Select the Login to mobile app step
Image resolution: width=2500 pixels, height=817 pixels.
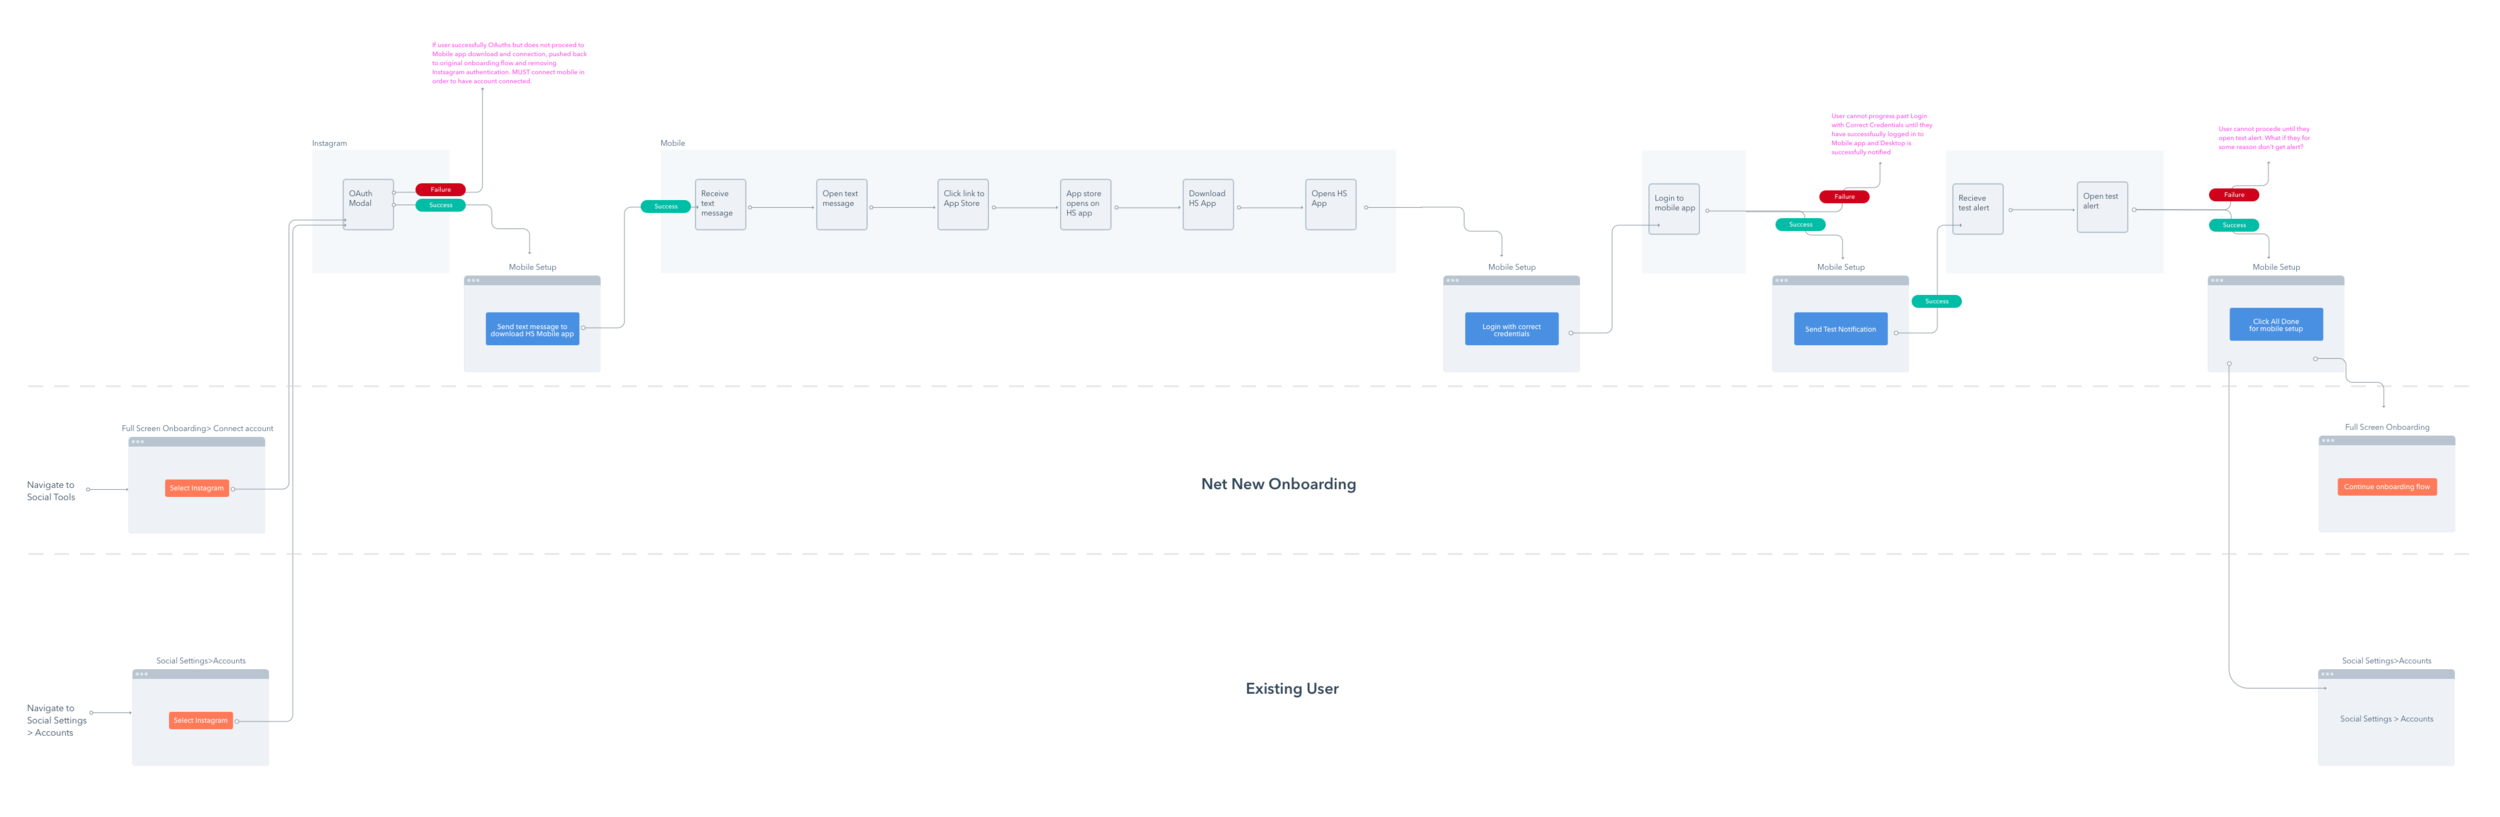pyautogui.click(x=1674, y=209)
